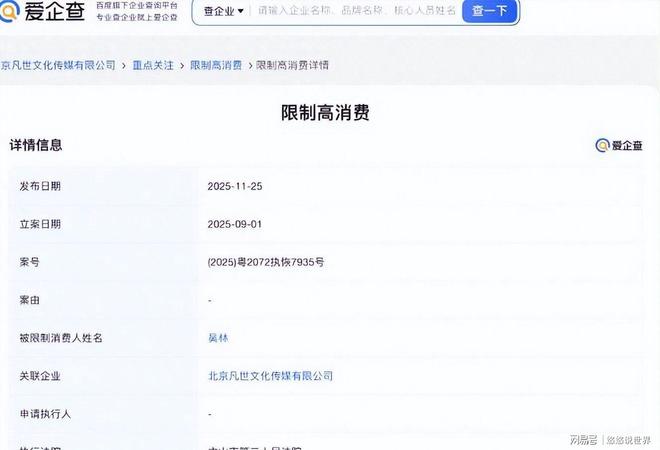This screenshot has height=450, width=660.
Task: Select the publish date 2025-11-25
Action: pos(235,186)
